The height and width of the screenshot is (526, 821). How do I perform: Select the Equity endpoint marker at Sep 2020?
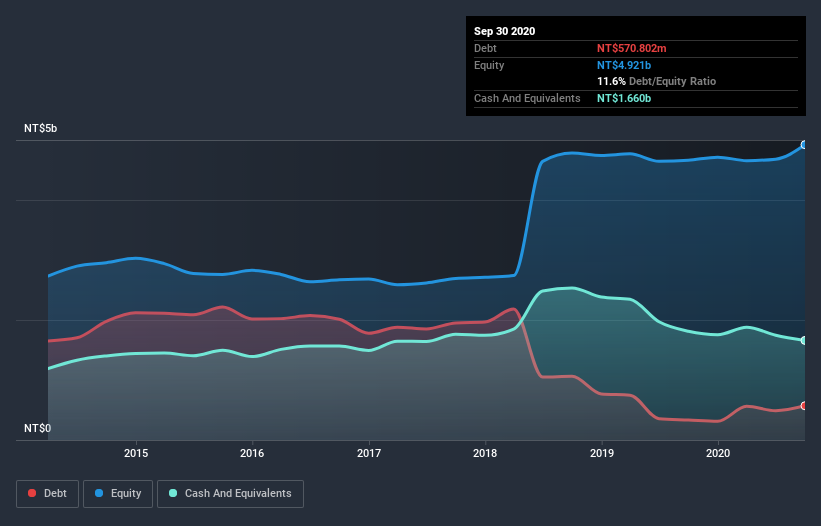point(804,145)
